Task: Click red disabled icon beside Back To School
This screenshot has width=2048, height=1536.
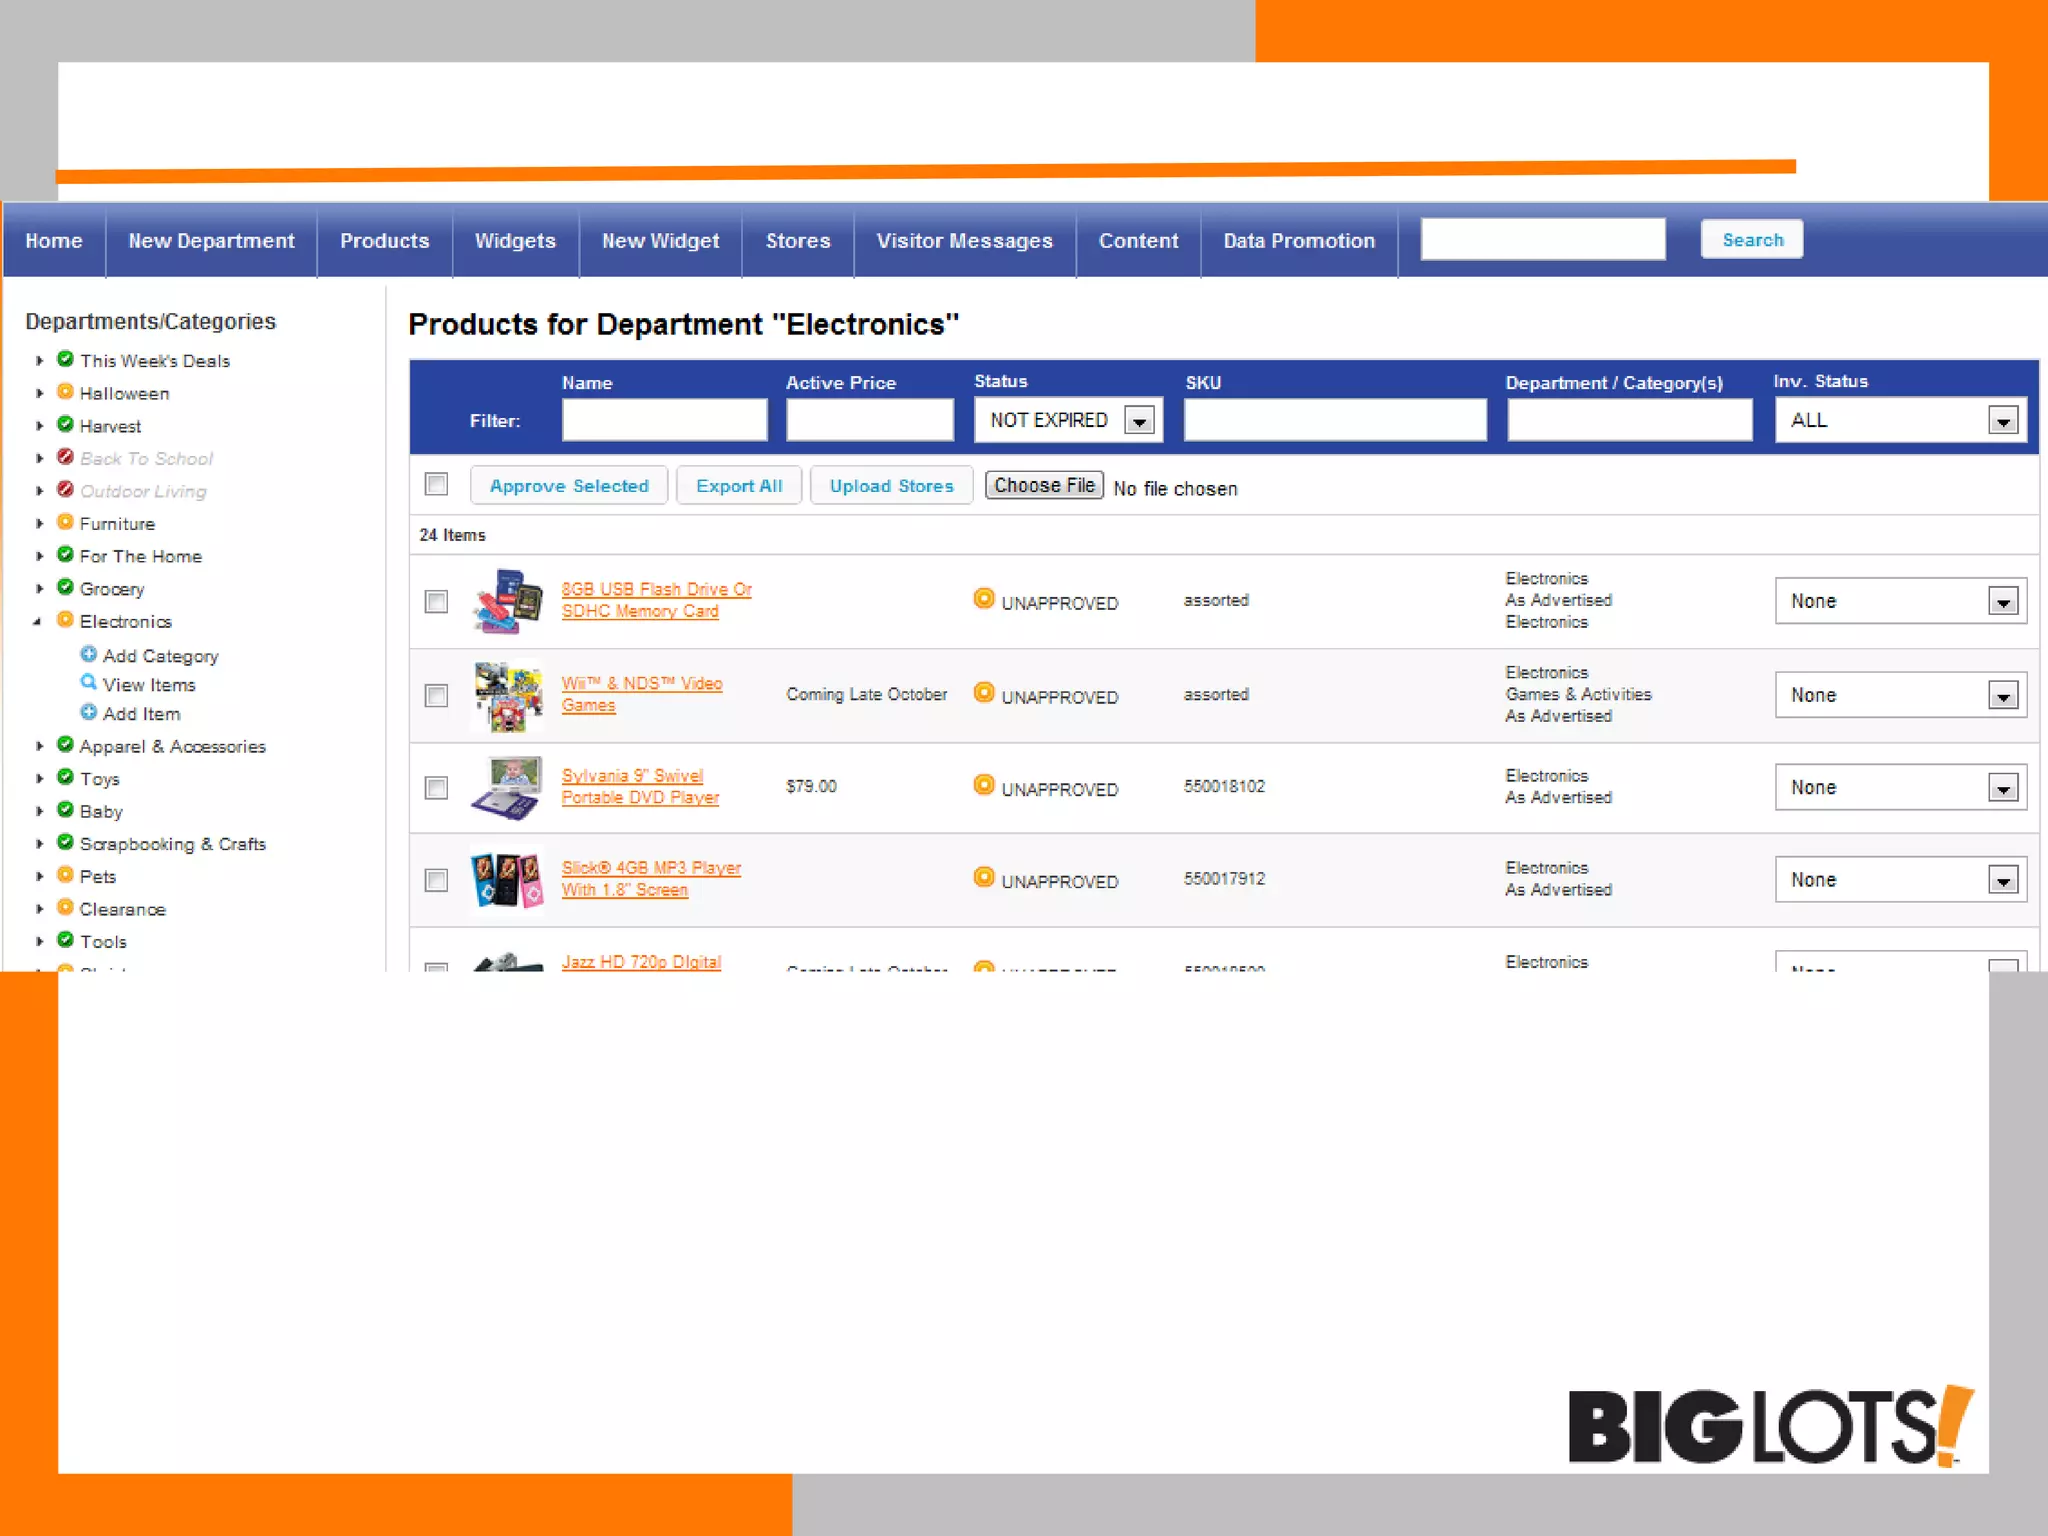Action: [65, 457]
